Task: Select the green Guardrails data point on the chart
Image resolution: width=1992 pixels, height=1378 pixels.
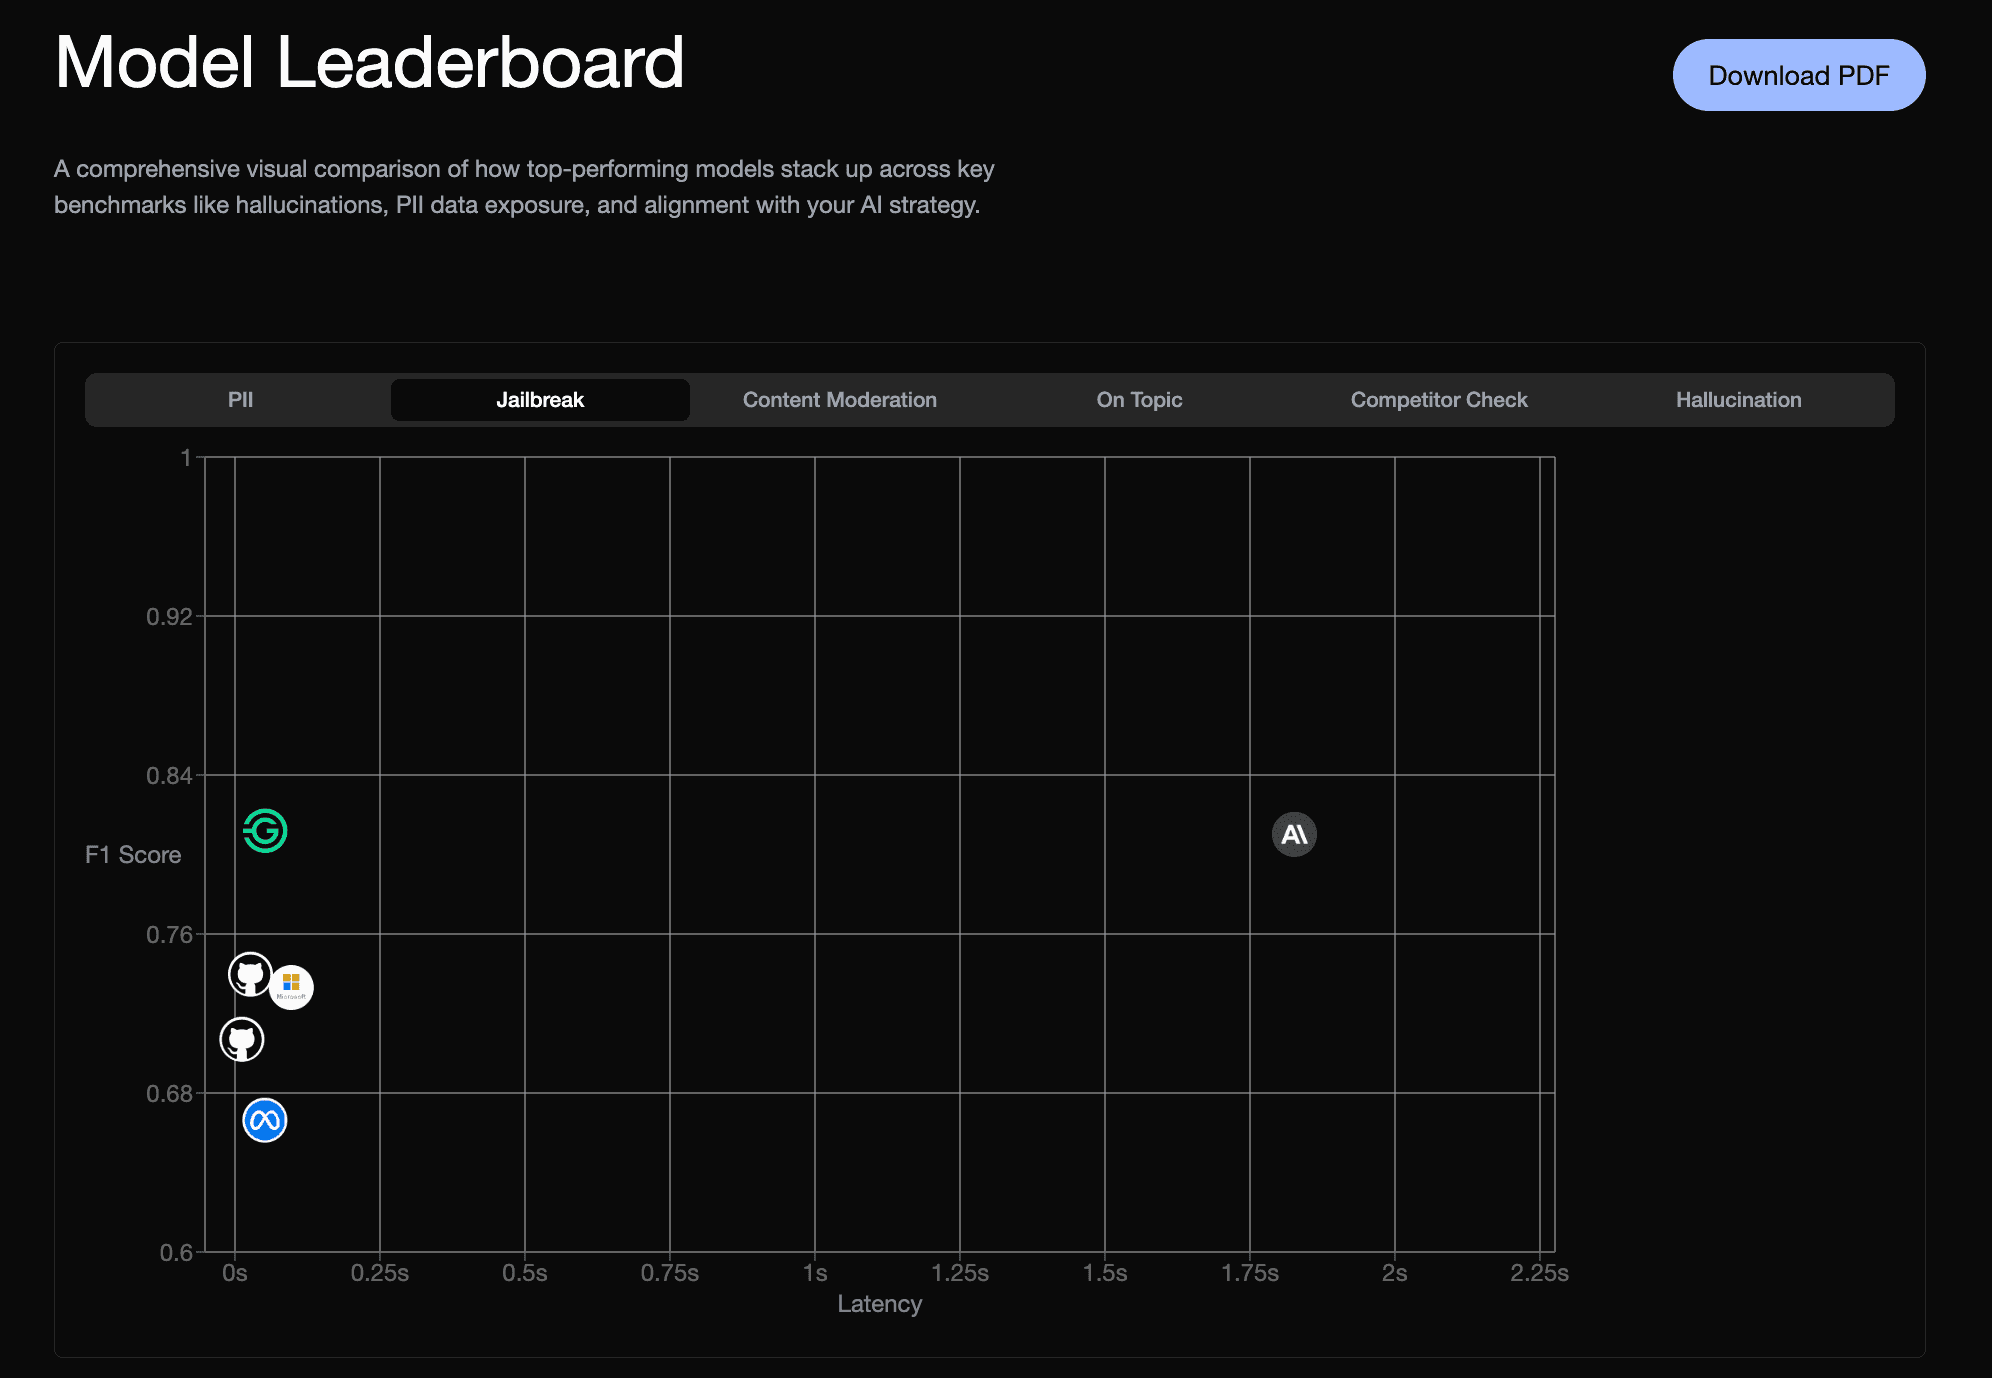Action: [x=264, y=831]
